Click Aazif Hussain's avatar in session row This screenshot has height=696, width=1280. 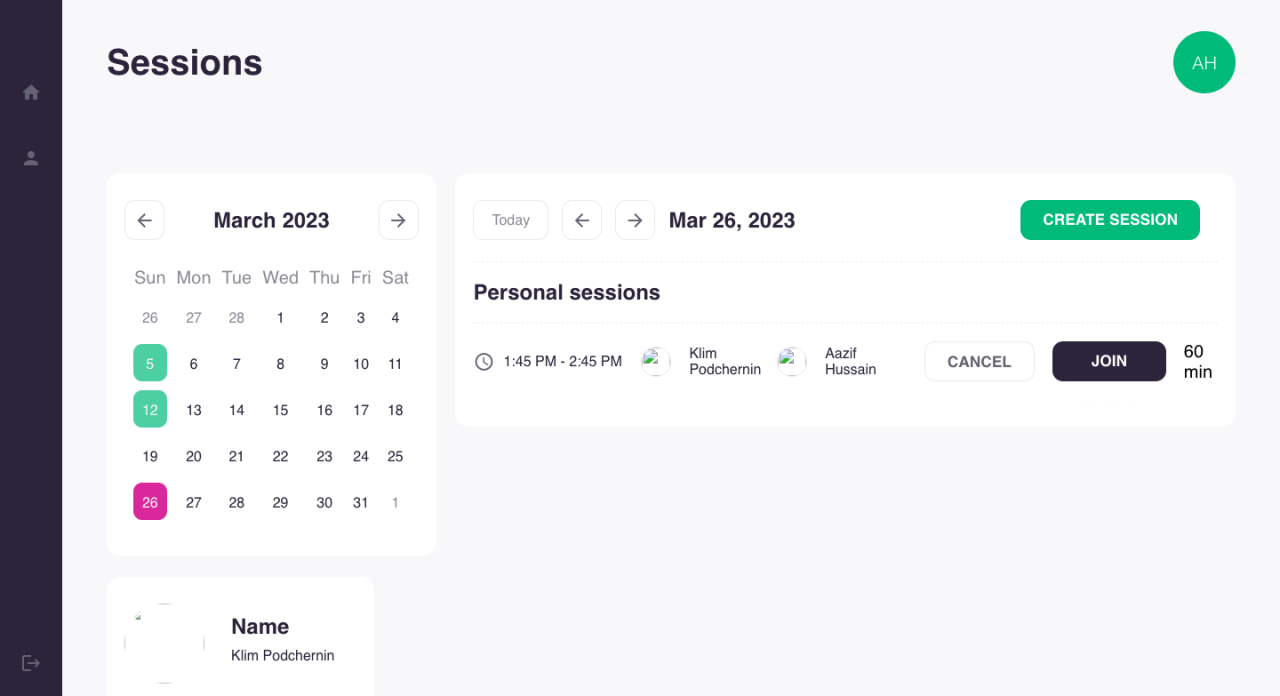tap(792, 361)
